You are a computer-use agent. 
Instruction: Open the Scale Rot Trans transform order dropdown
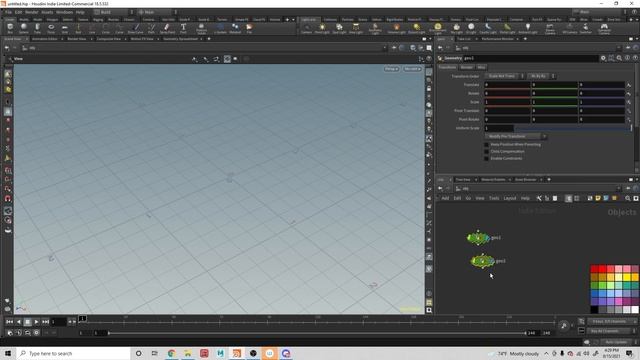pyautogui.click(x=504, y=76)
